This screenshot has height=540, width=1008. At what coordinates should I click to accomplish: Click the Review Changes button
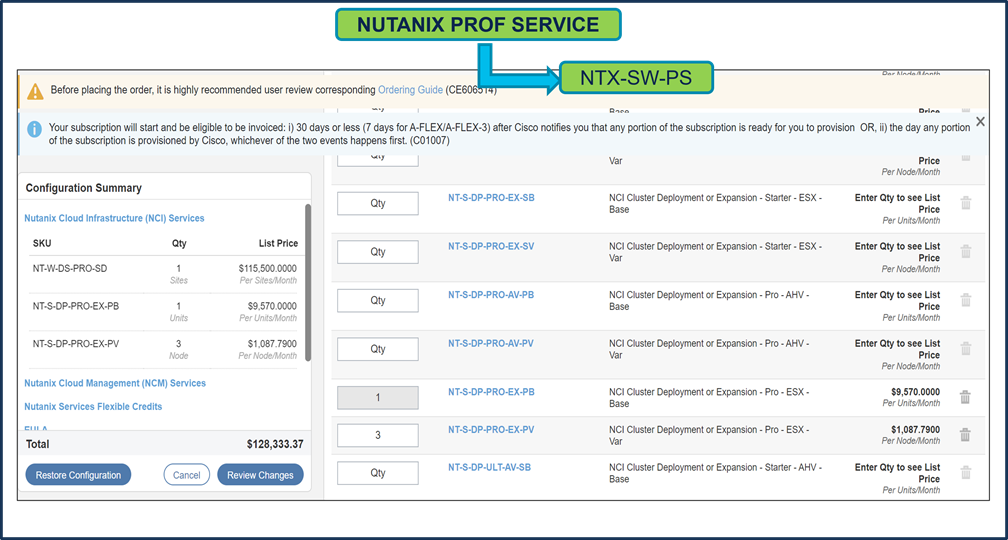260,475
